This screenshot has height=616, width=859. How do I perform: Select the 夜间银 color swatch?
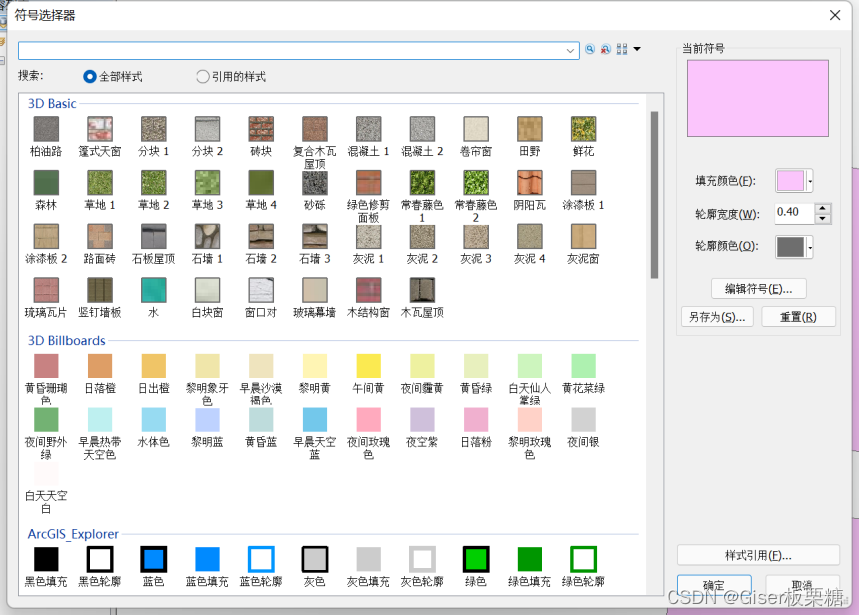pyautogui.click(x=583, y=419)
